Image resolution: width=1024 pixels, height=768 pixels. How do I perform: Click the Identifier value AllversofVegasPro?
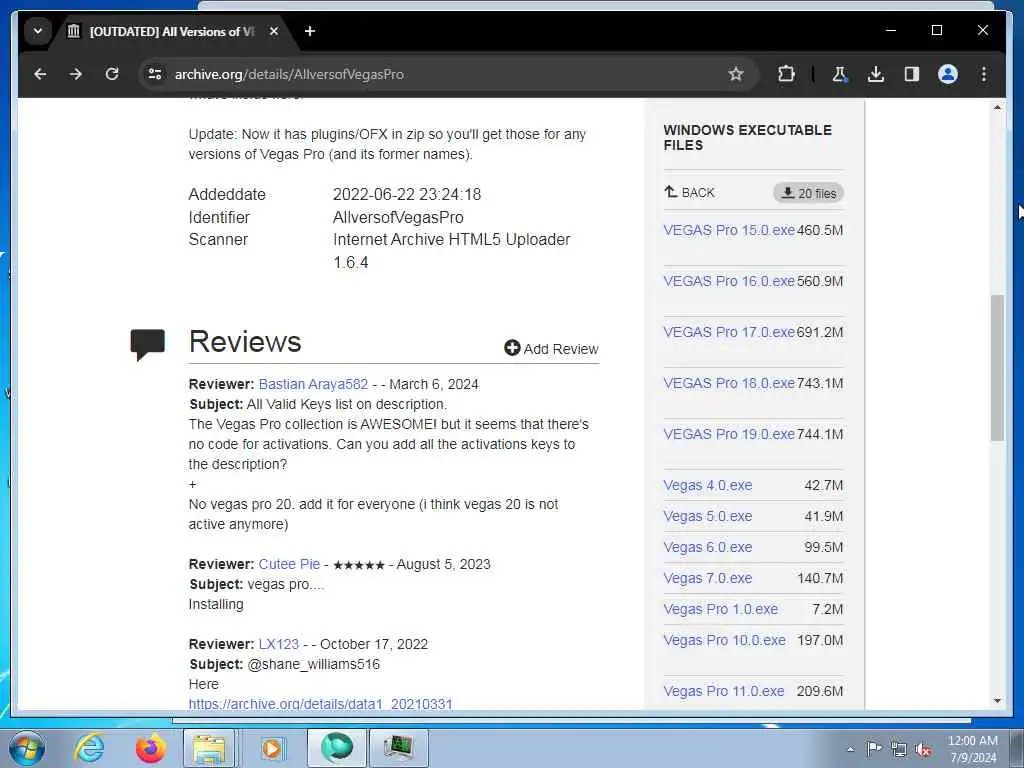(398, 217)
